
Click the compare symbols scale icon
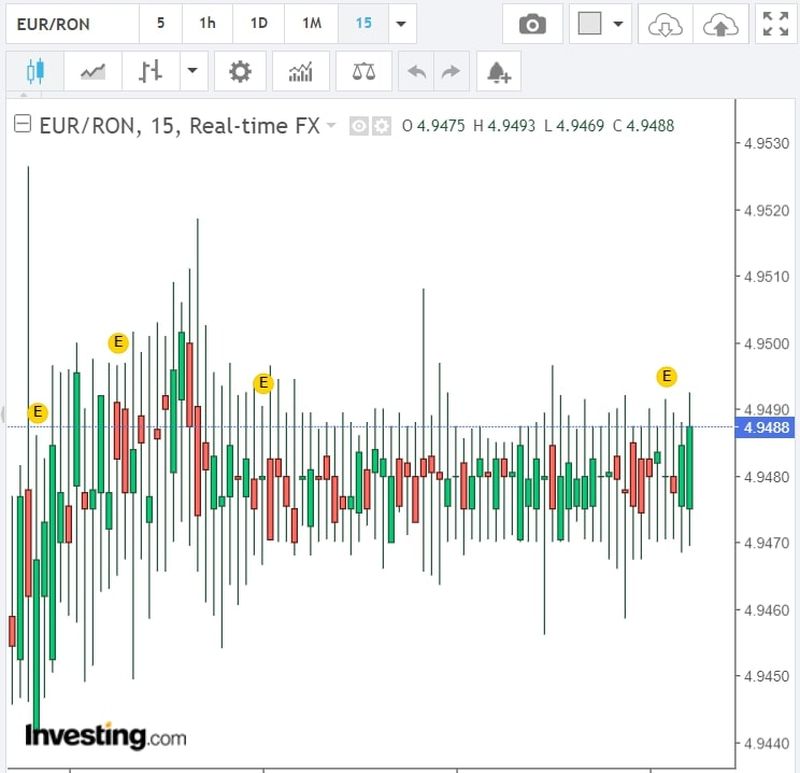(x=357, y=72)
